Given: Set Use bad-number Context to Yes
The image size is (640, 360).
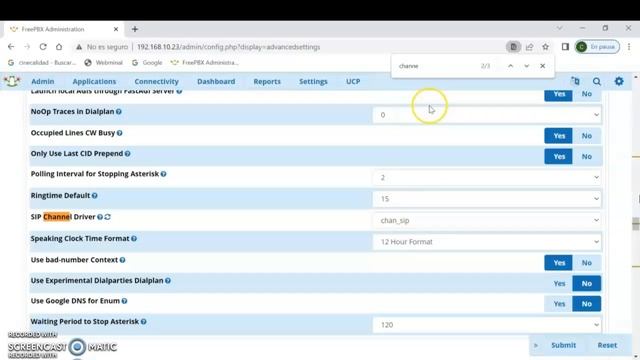Looking at the screenshot, I should pos(558,262).
